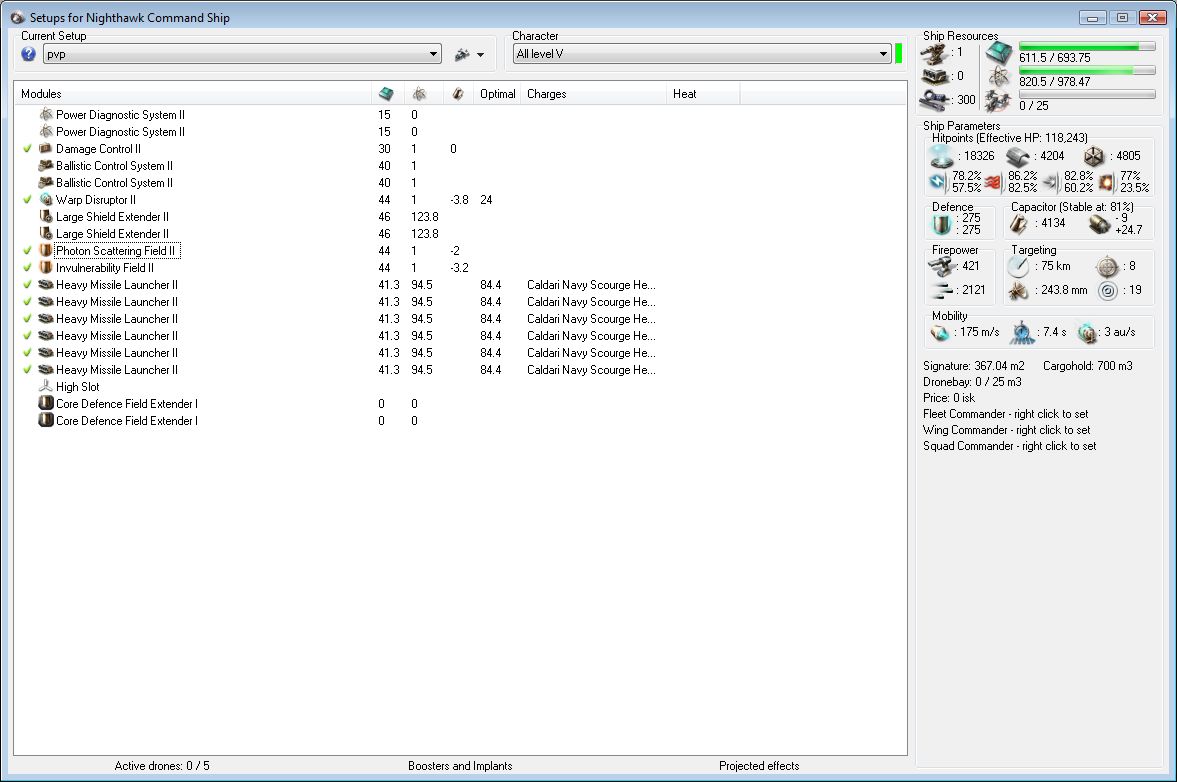Click the 'Dronebay: 0 / 25 m3' text
The height and width of the screenshot is (782, 1177).
972,382
